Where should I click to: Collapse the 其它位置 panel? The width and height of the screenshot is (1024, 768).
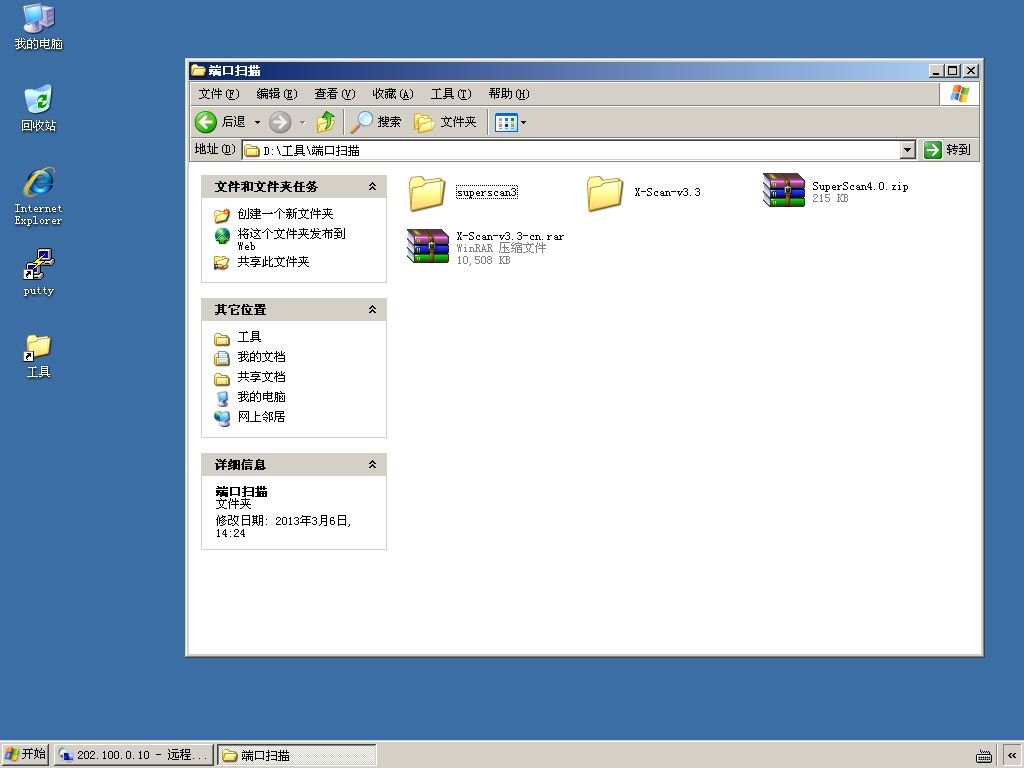[x=372, y=310]
